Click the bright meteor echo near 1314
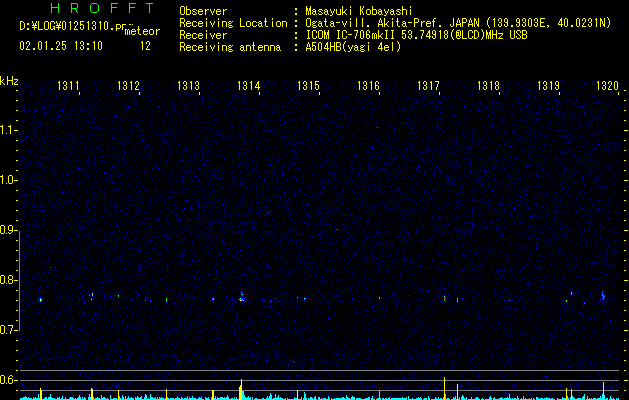This screenshot has height=400, width=629. [241, 297]
